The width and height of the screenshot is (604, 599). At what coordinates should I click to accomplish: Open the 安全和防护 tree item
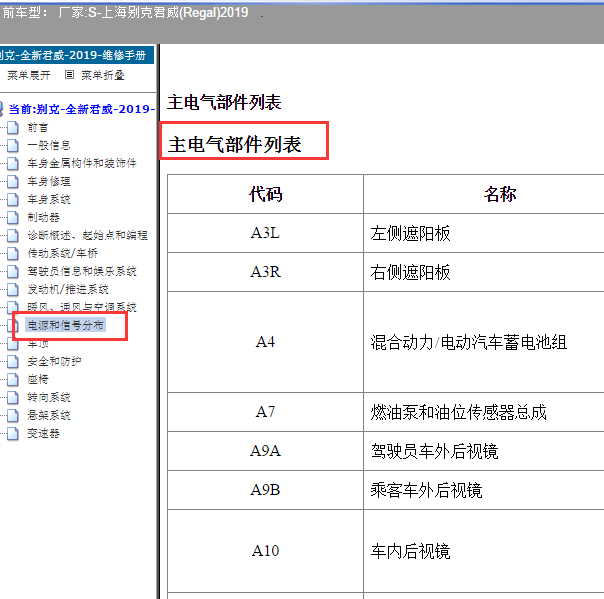(x=54, y=361)
